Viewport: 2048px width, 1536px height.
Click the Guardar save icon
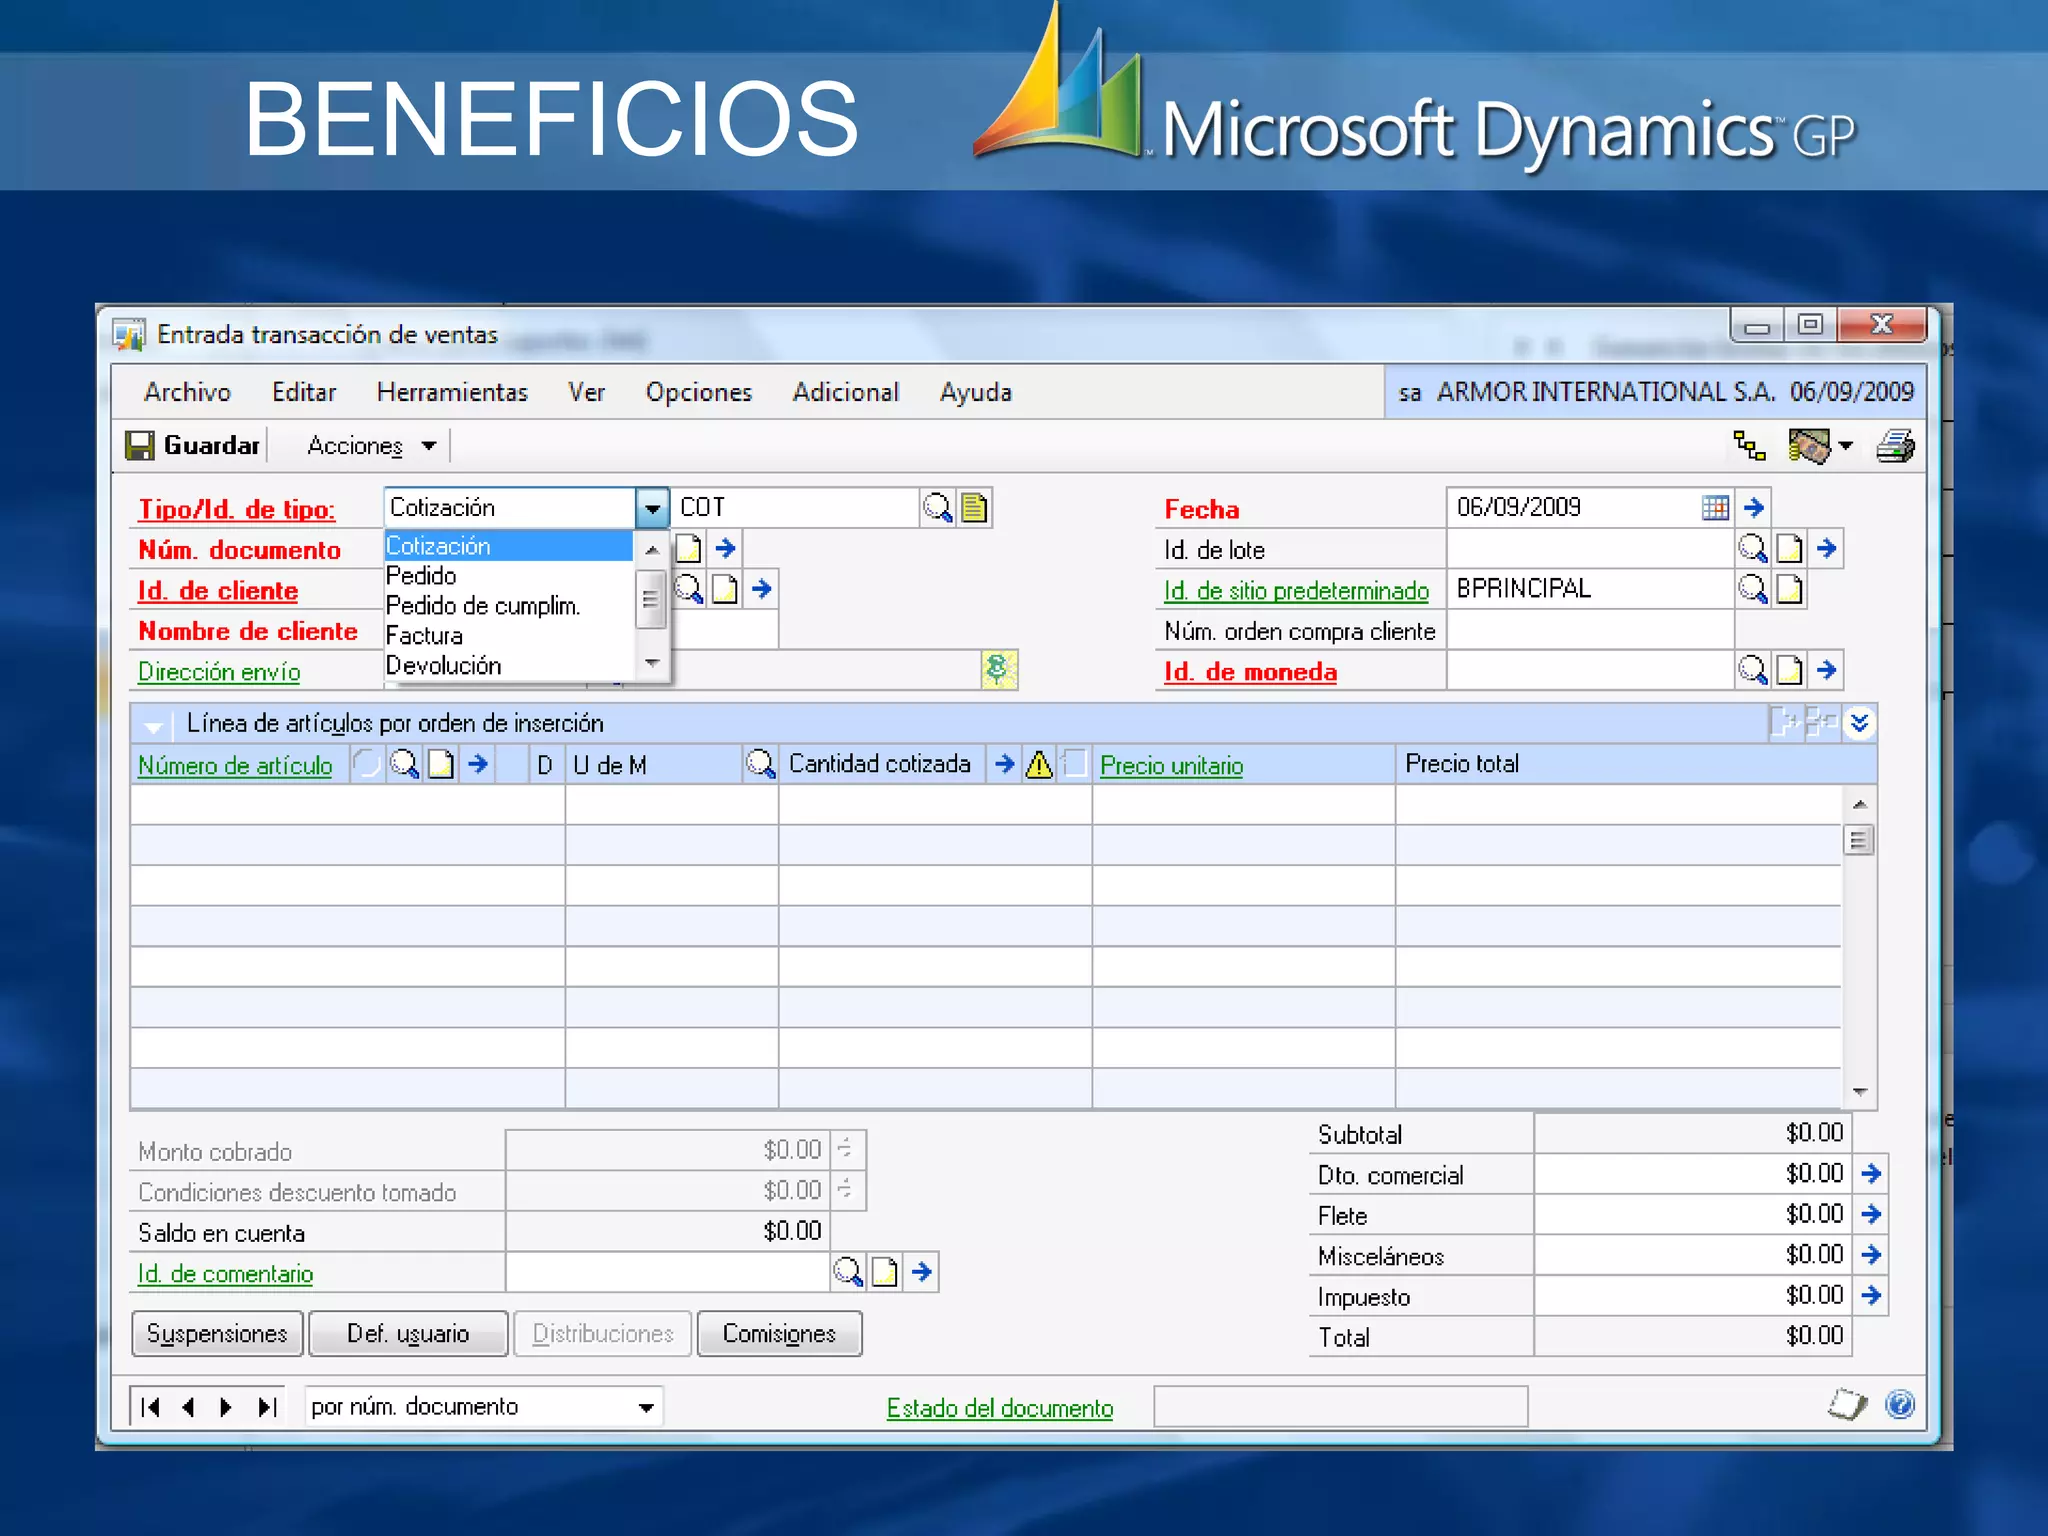pyautogui.click(x=140, y=446)
